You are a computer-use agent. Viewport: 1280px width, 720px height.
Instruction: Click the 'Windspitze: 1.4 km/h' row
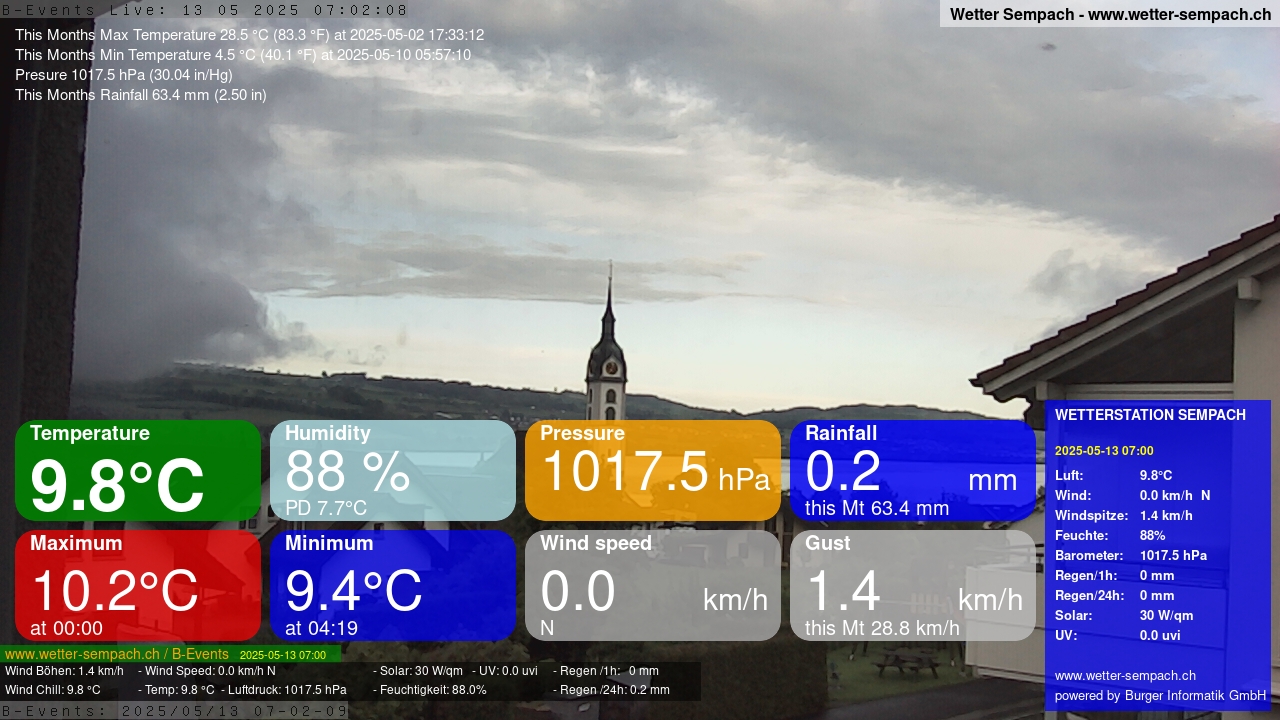[x=1124, y=516]
